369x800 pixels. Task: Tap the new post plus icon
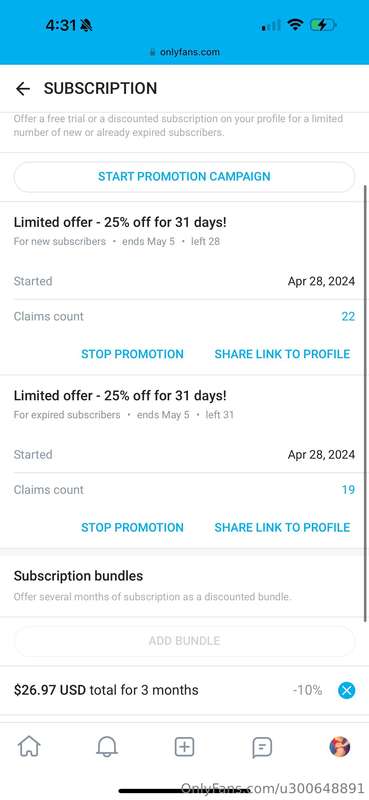pyautogui.click(x=184, y=747)
